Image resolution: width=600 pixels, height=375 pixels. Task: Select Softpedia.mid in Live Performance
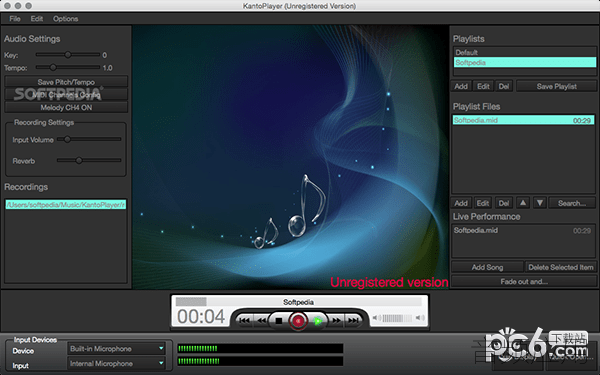tap(523, 230)
